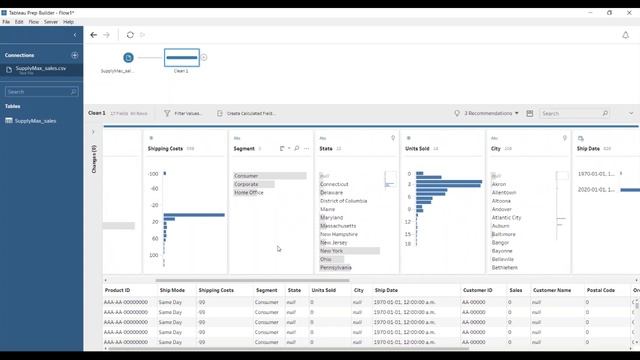Search within Segment values
This screenshot has width=640, height=360.
pos(297,149)
